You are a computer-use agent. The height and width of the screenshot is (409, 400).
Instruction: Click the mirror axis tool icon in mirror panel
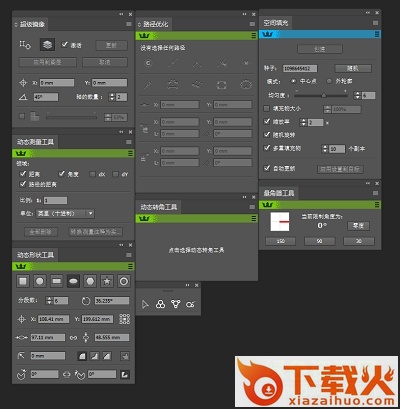25,45
